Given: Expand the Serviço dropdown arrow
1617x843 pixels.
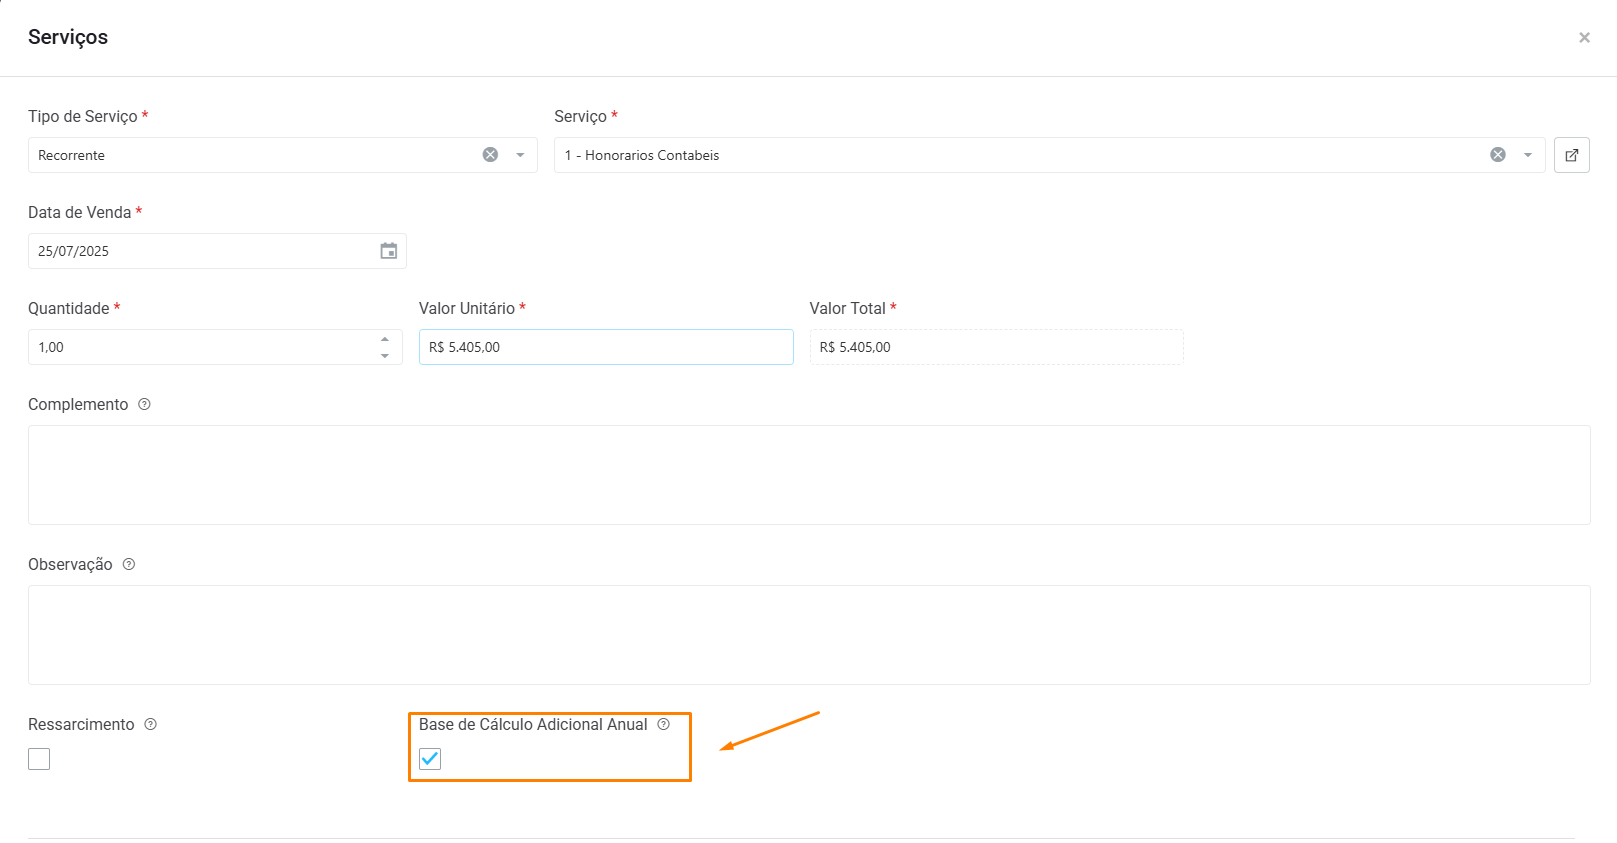Looking at the screenshot, I should click(1527, 155).
